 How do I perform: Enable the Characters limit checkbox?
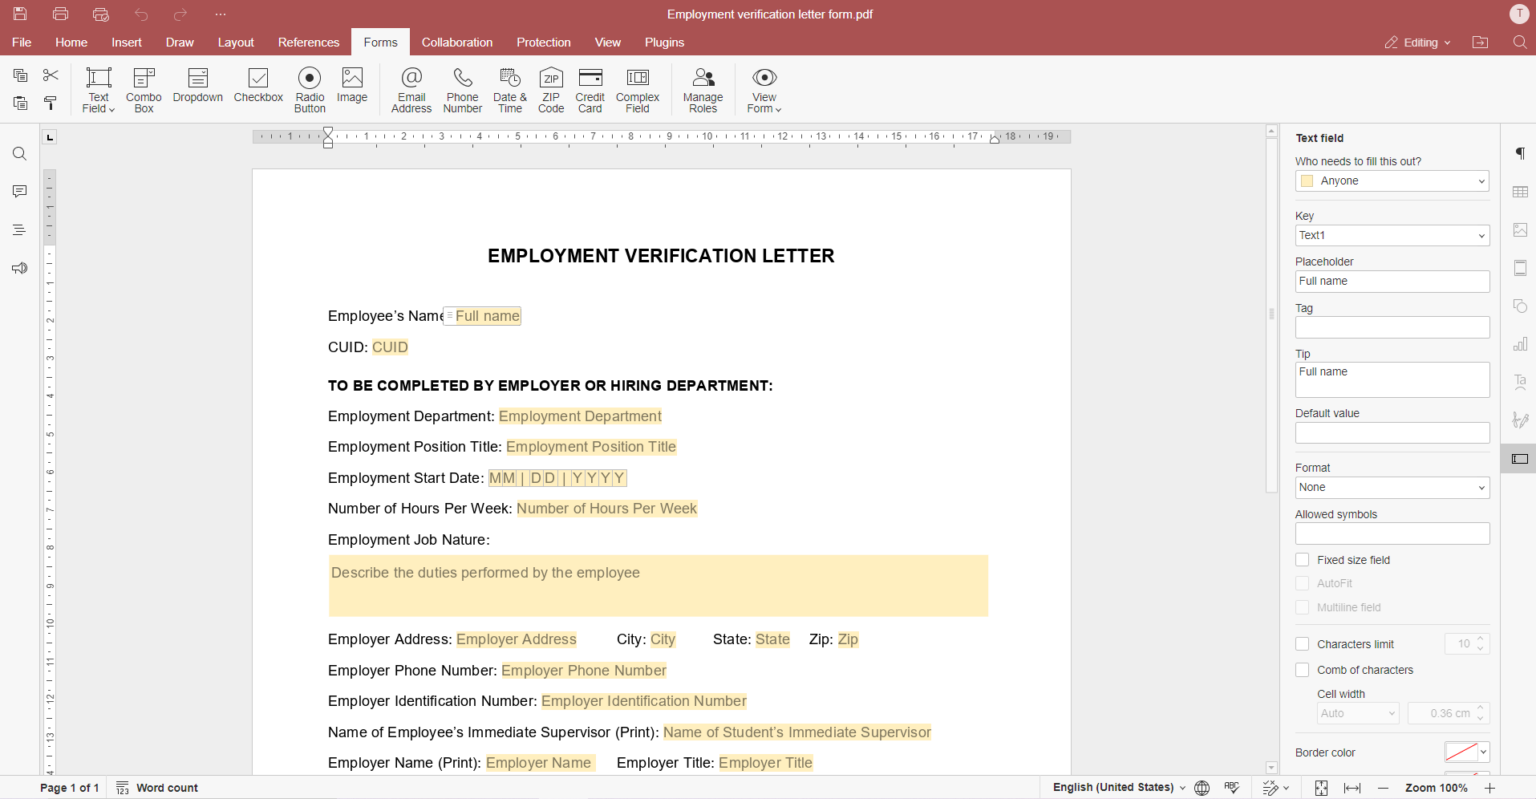click(x=1302, y=644)
